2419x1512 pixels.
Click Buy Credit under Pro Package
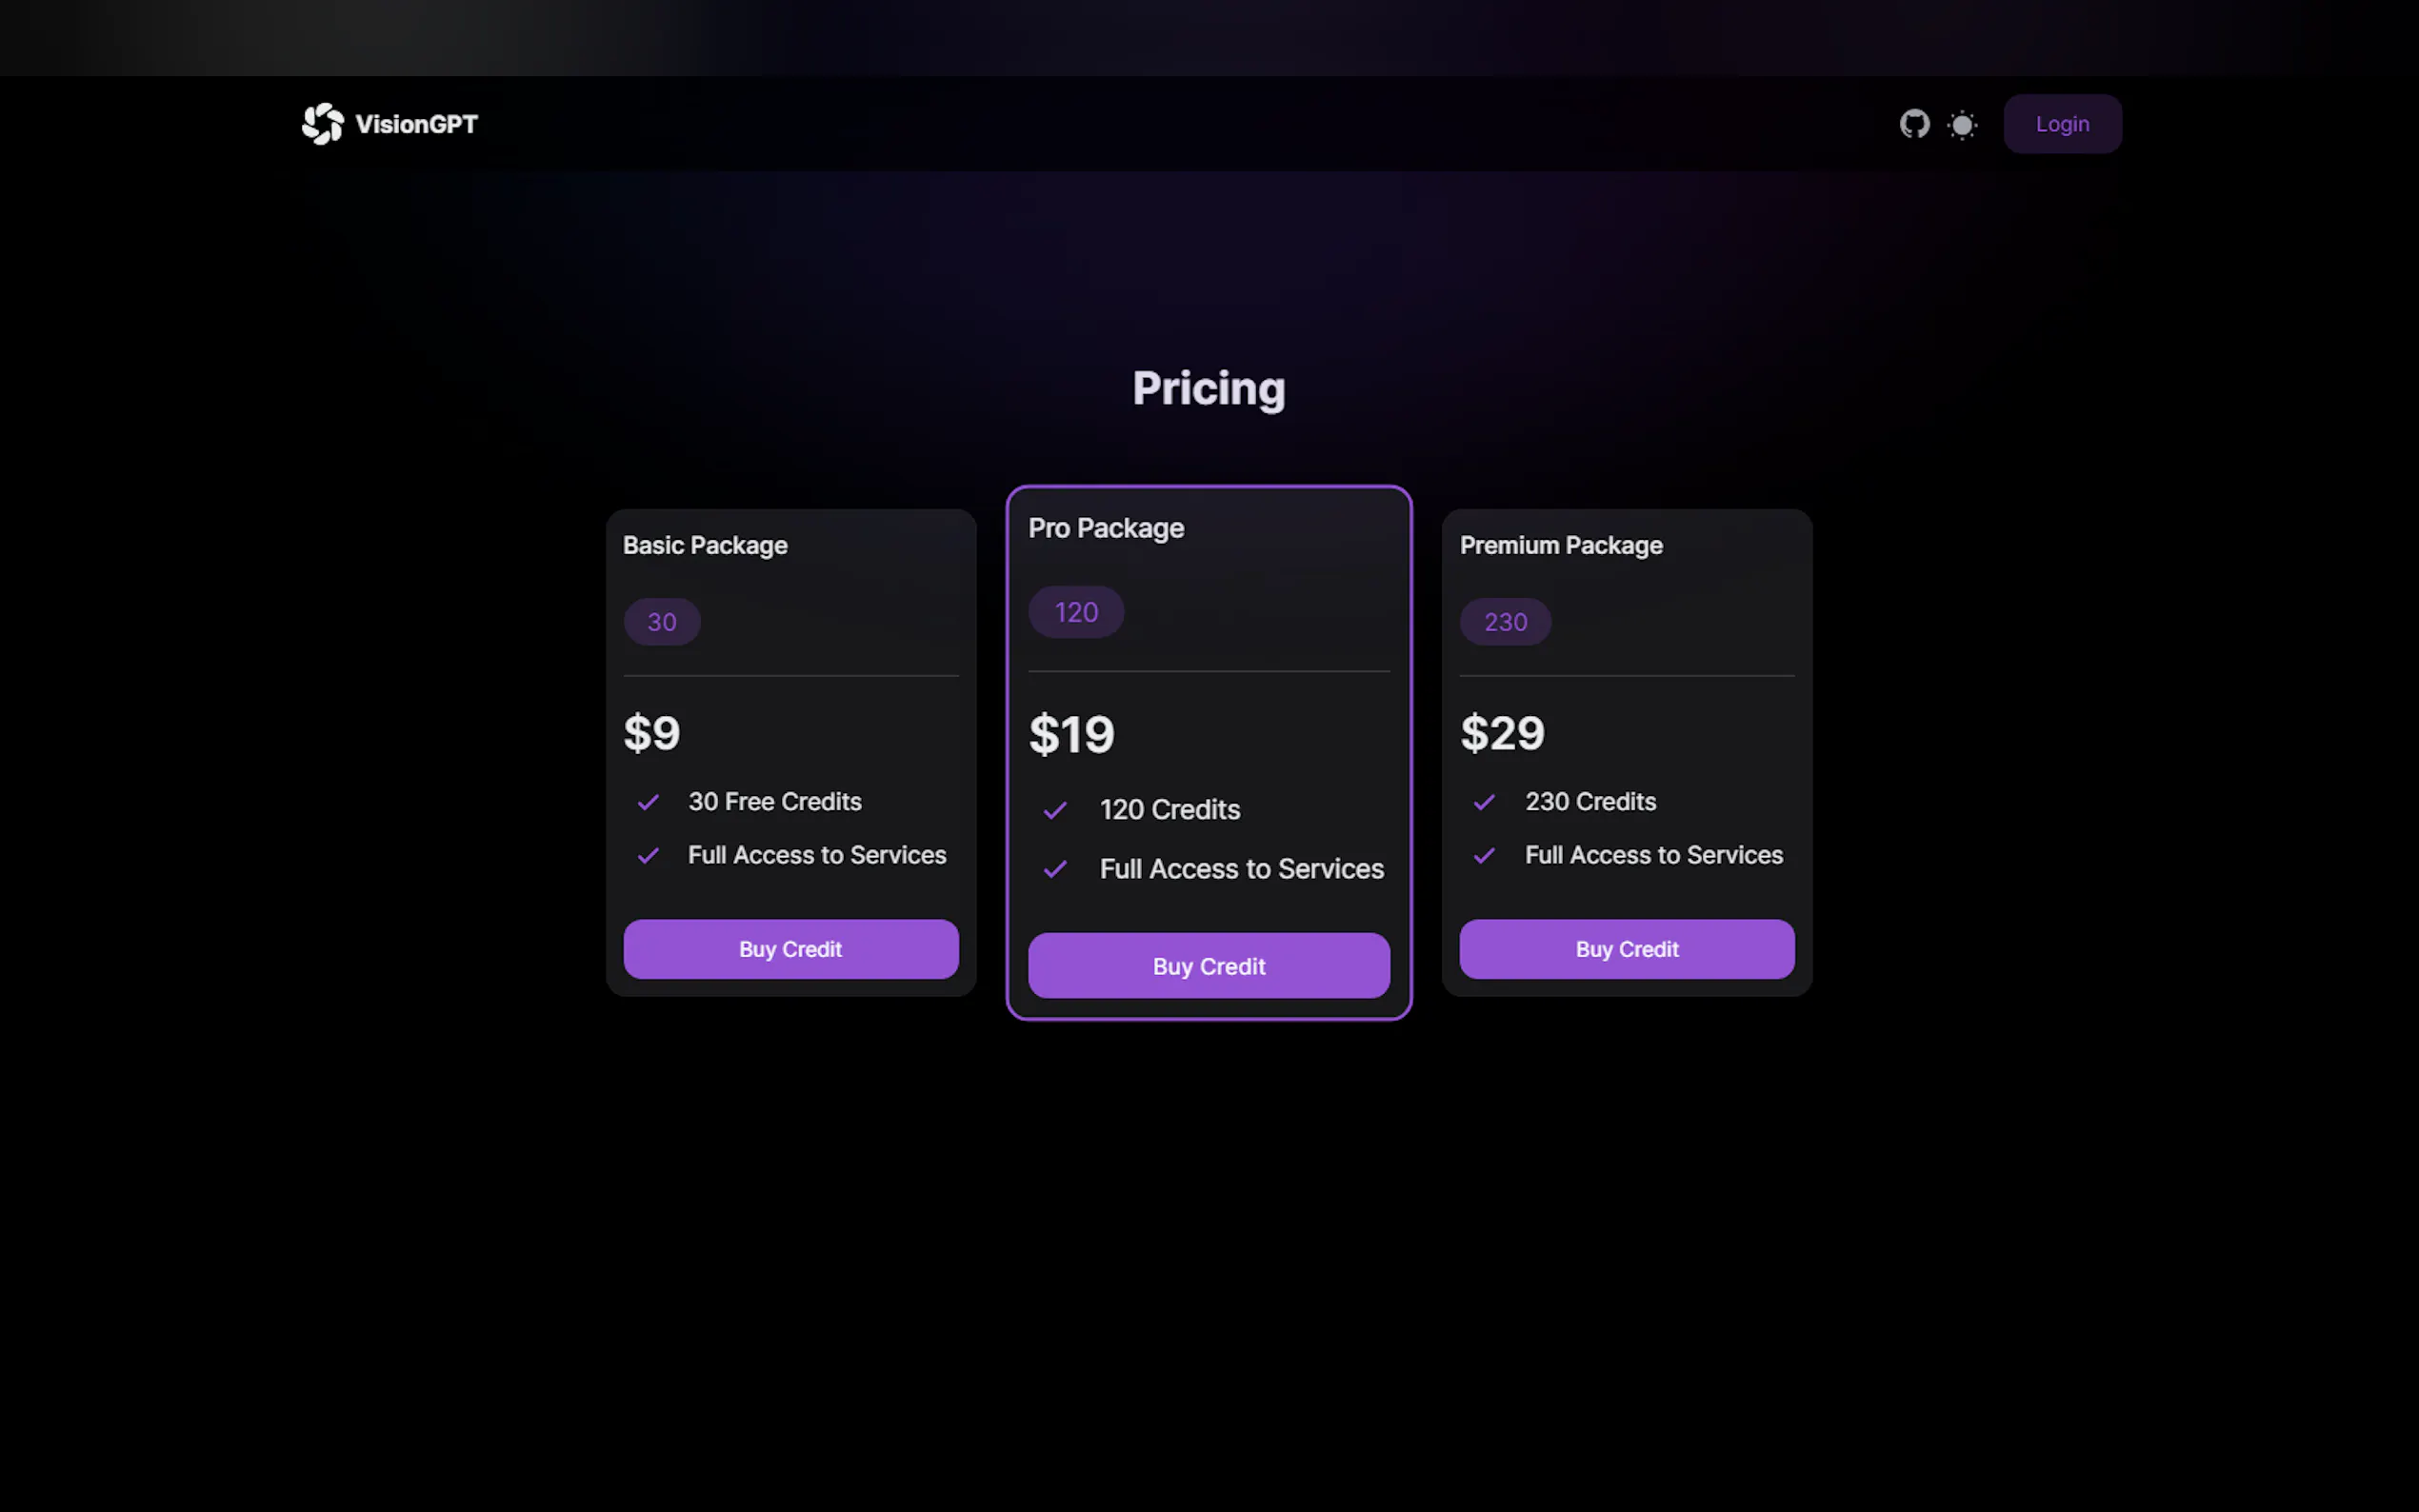click(x=1208, y=966)
